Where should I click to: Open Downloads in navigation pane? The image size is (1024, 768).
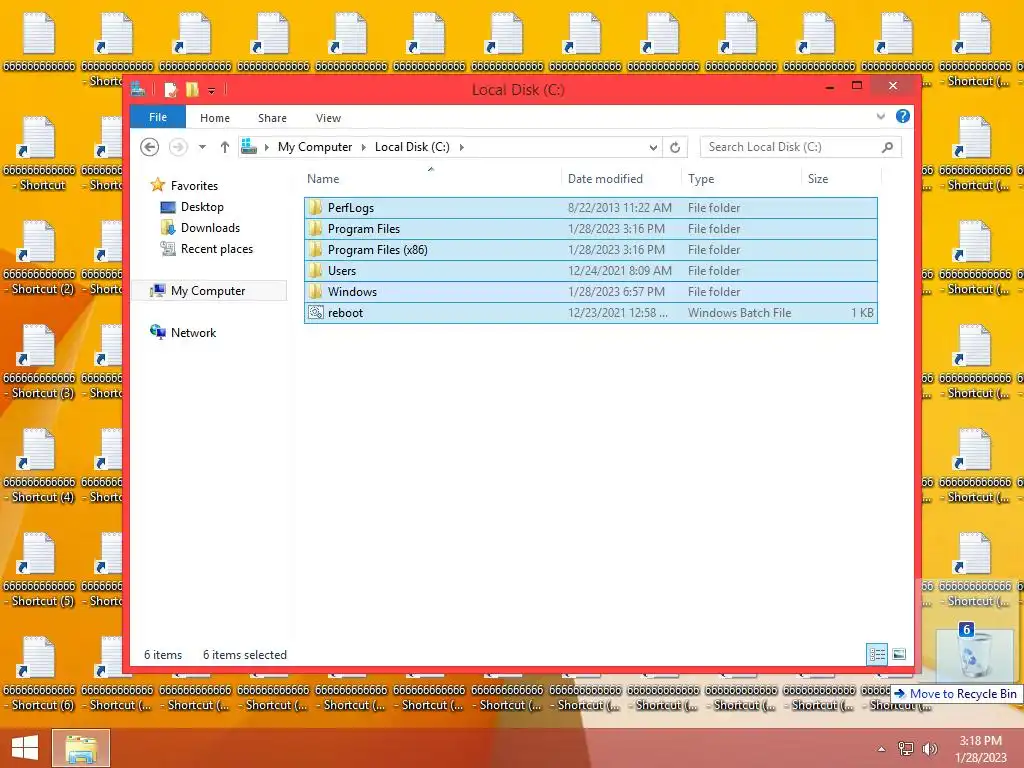pos(210,228)
